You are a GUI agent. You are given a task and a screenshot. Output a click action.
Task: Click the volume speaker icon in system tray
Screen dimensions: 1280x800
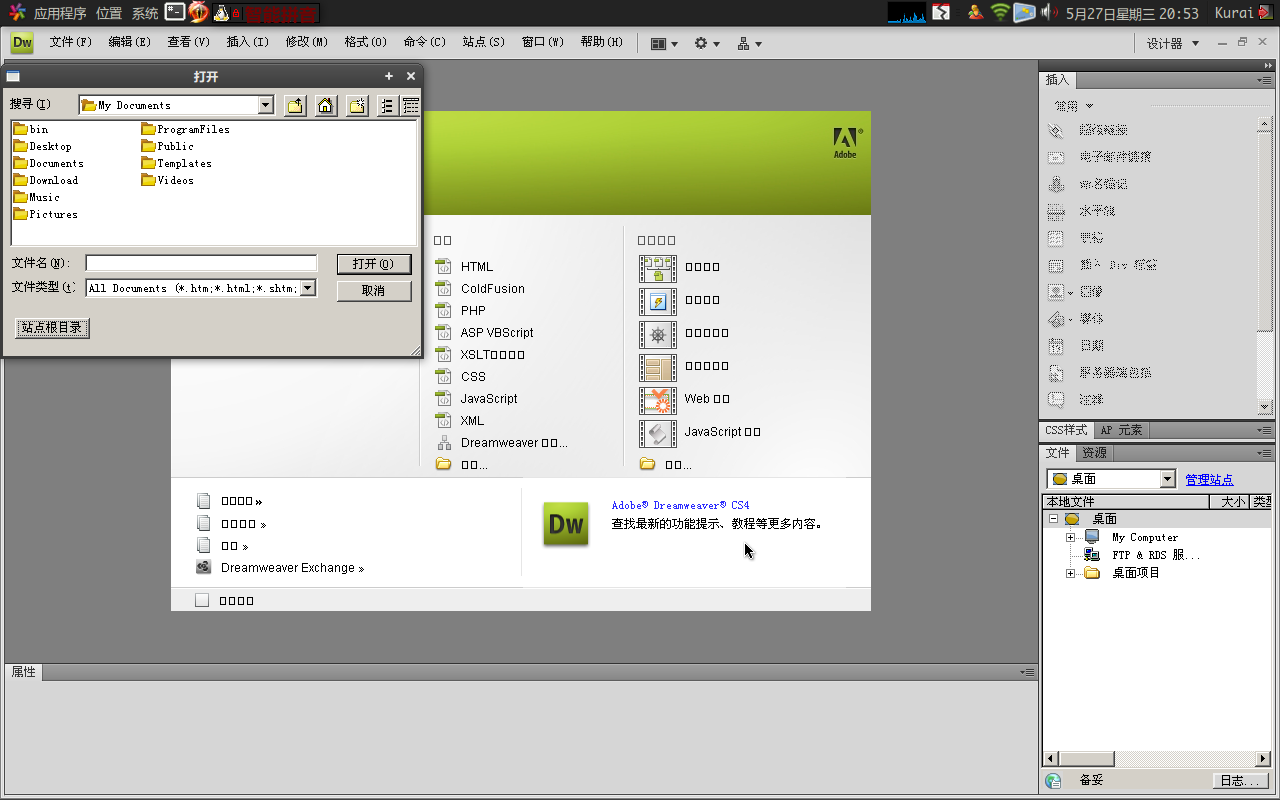(x=1049, y=12)
